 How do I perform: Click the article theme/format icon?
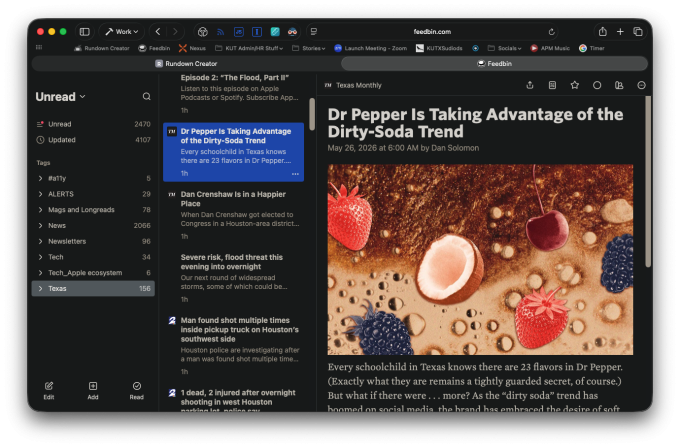(x=619, y=85)
